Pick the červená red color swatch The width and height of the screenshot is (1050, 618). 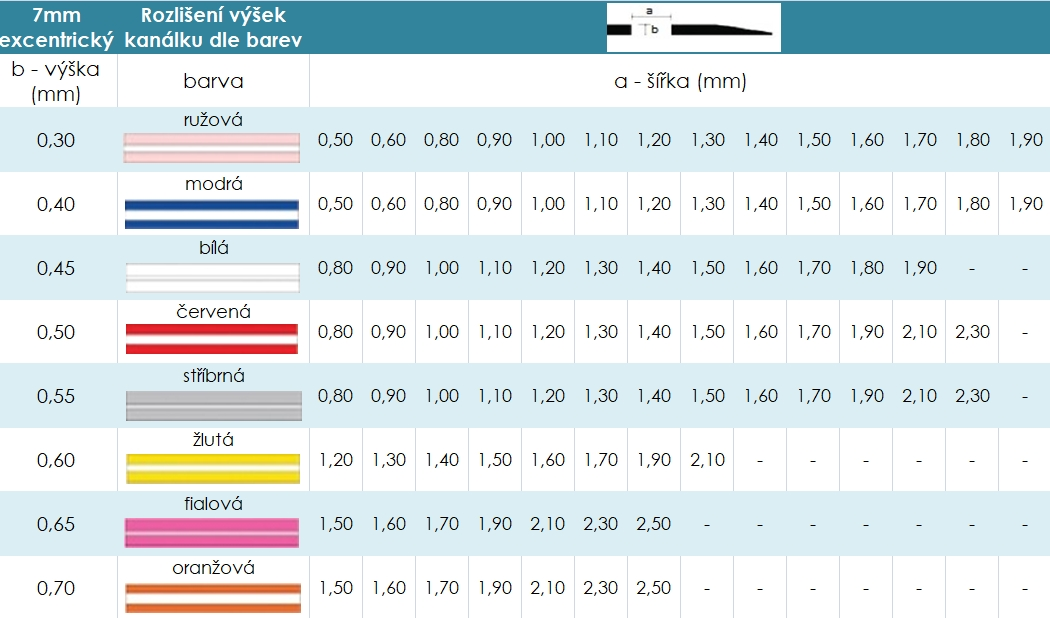(212, 340)
